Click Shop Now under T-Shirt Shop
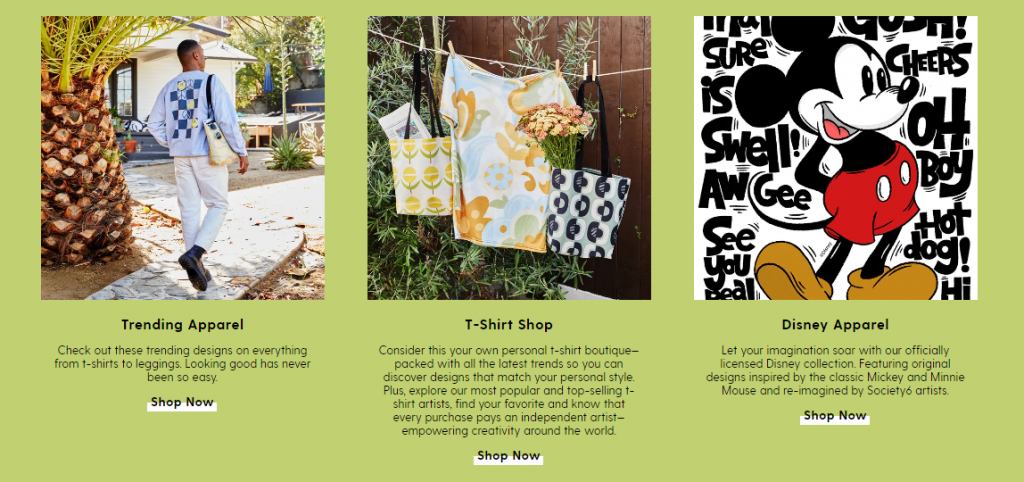The height and width of the screenshot is (482, 1024). 509,456
